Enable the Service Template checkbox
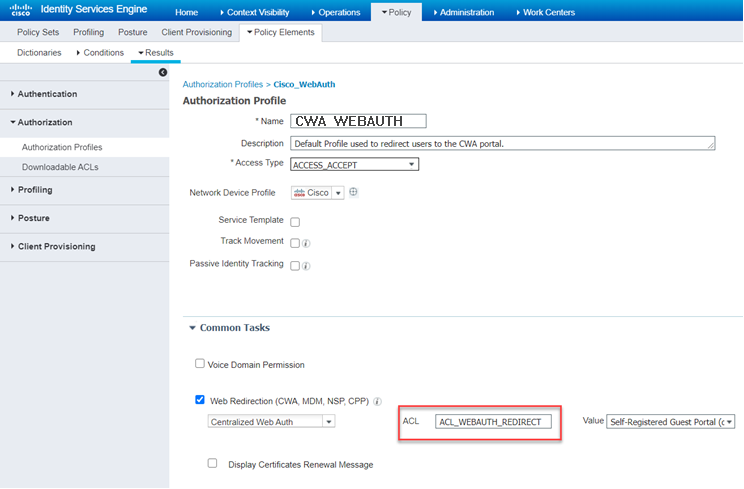This screenshot has height=489, width=744. pos(295,221)
